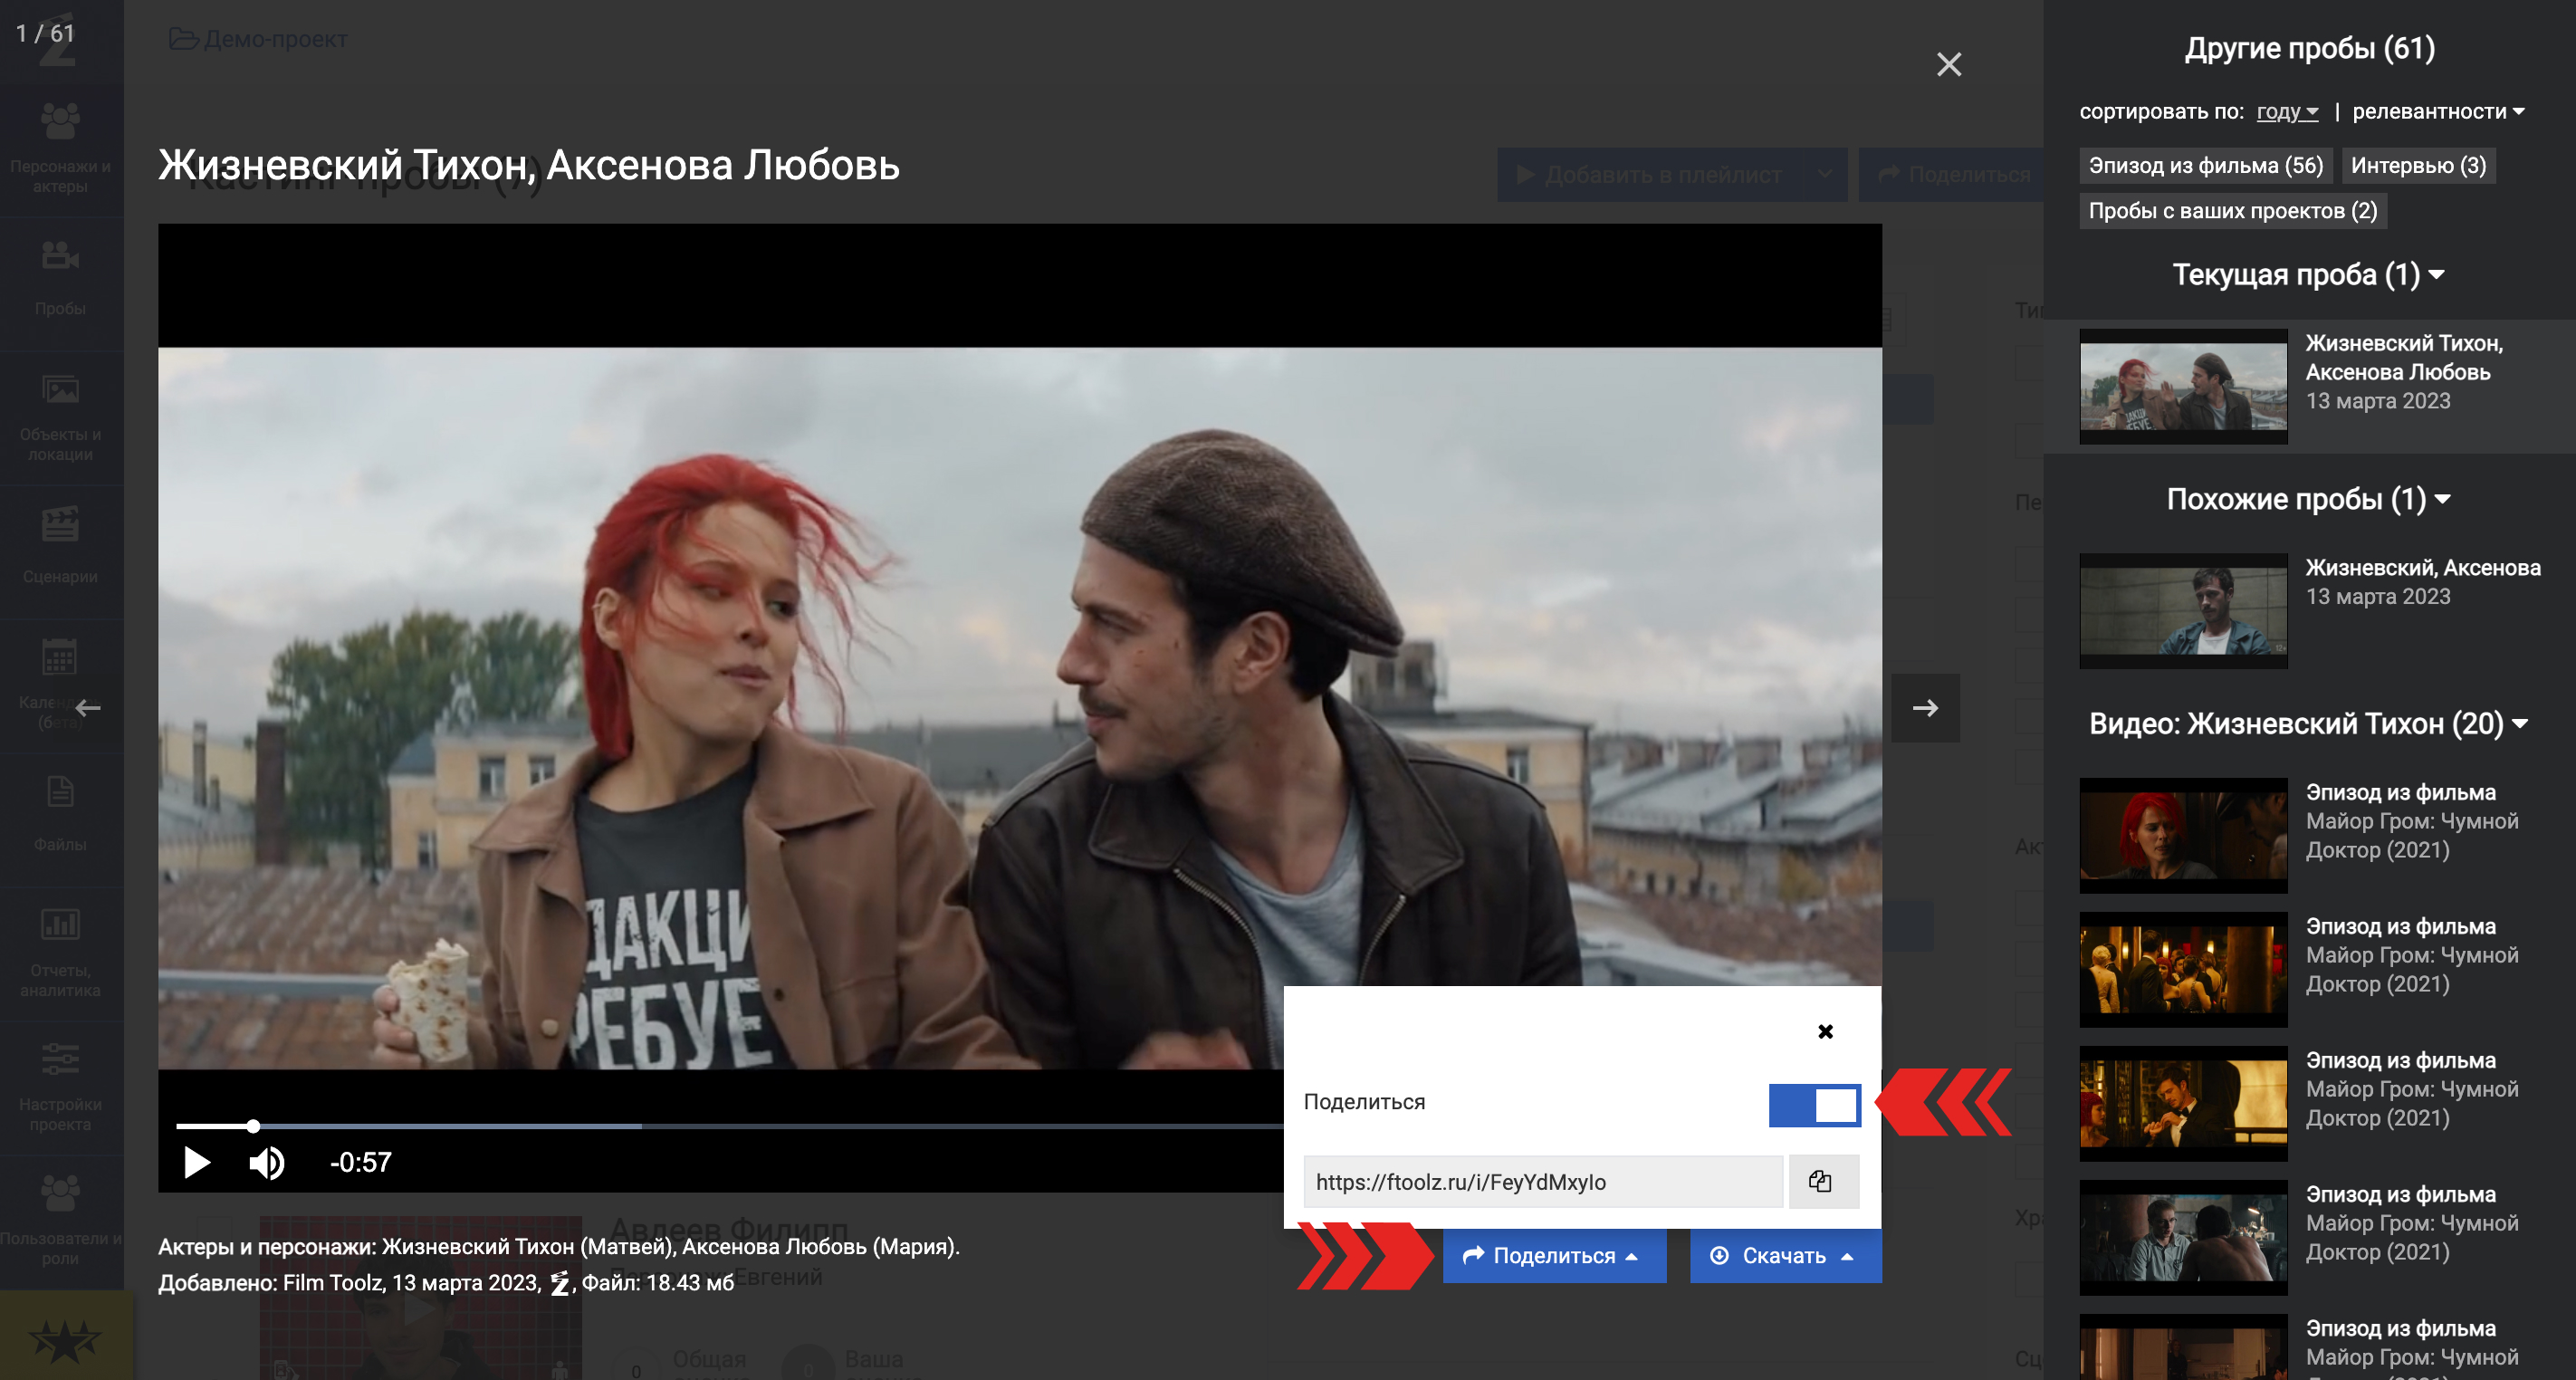Open the blue Скачать dropdown button
The image size is (2576, 1380).
coord(1785,1256)
